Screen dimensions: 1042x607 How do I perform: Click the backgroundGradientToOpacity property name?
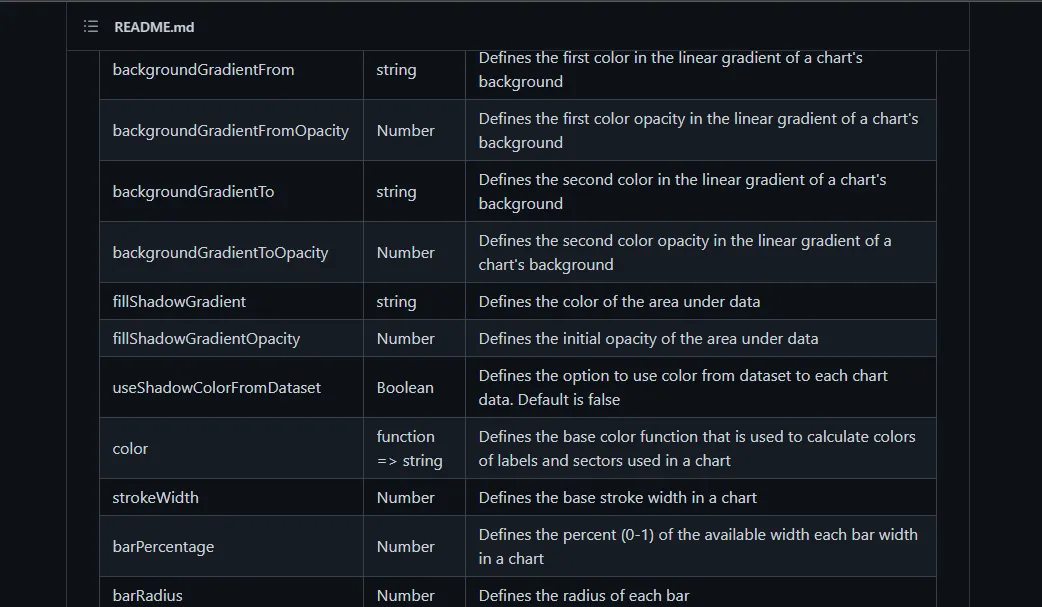(x=220, y=253)
